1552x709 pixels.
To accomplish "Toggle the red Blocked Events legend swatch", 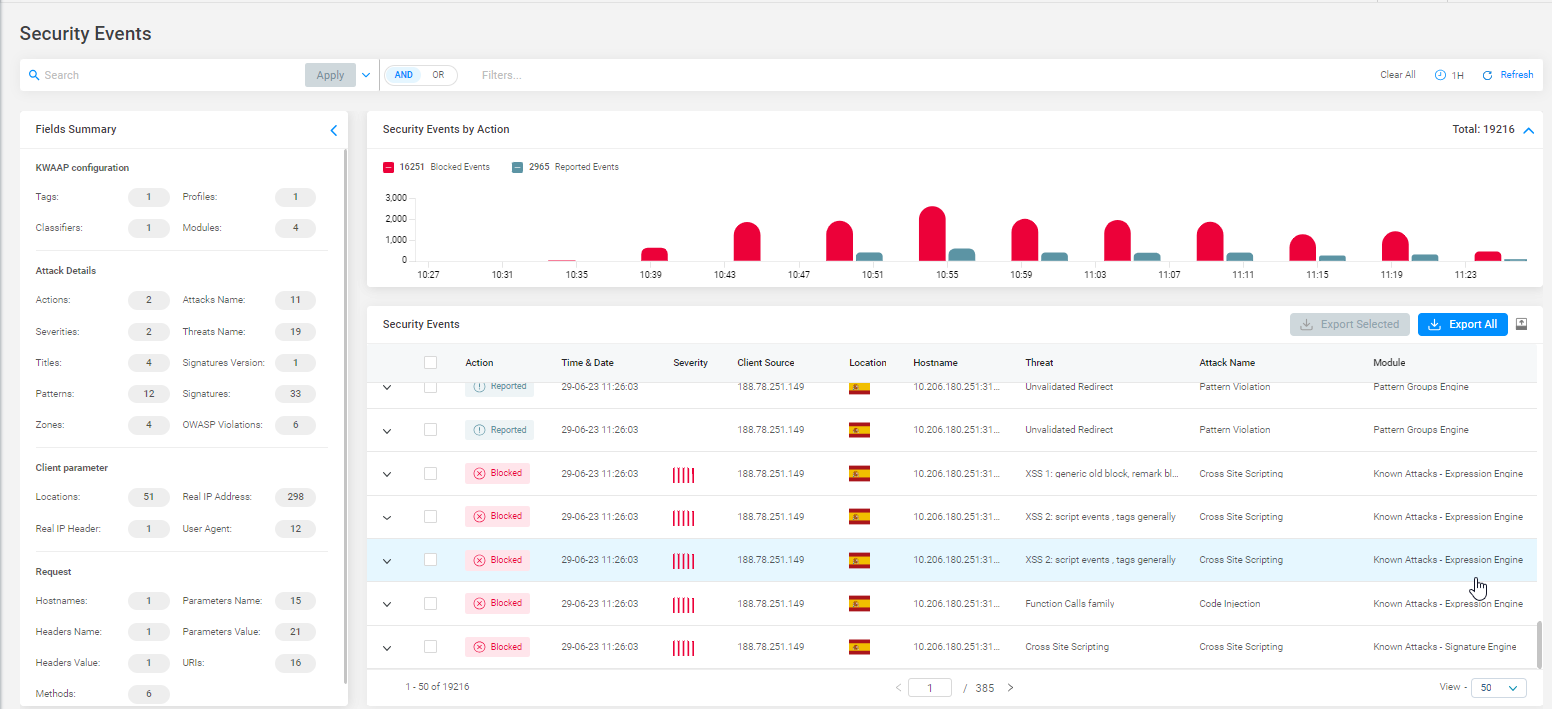I will pyautogui.click(x=389, y=167).
